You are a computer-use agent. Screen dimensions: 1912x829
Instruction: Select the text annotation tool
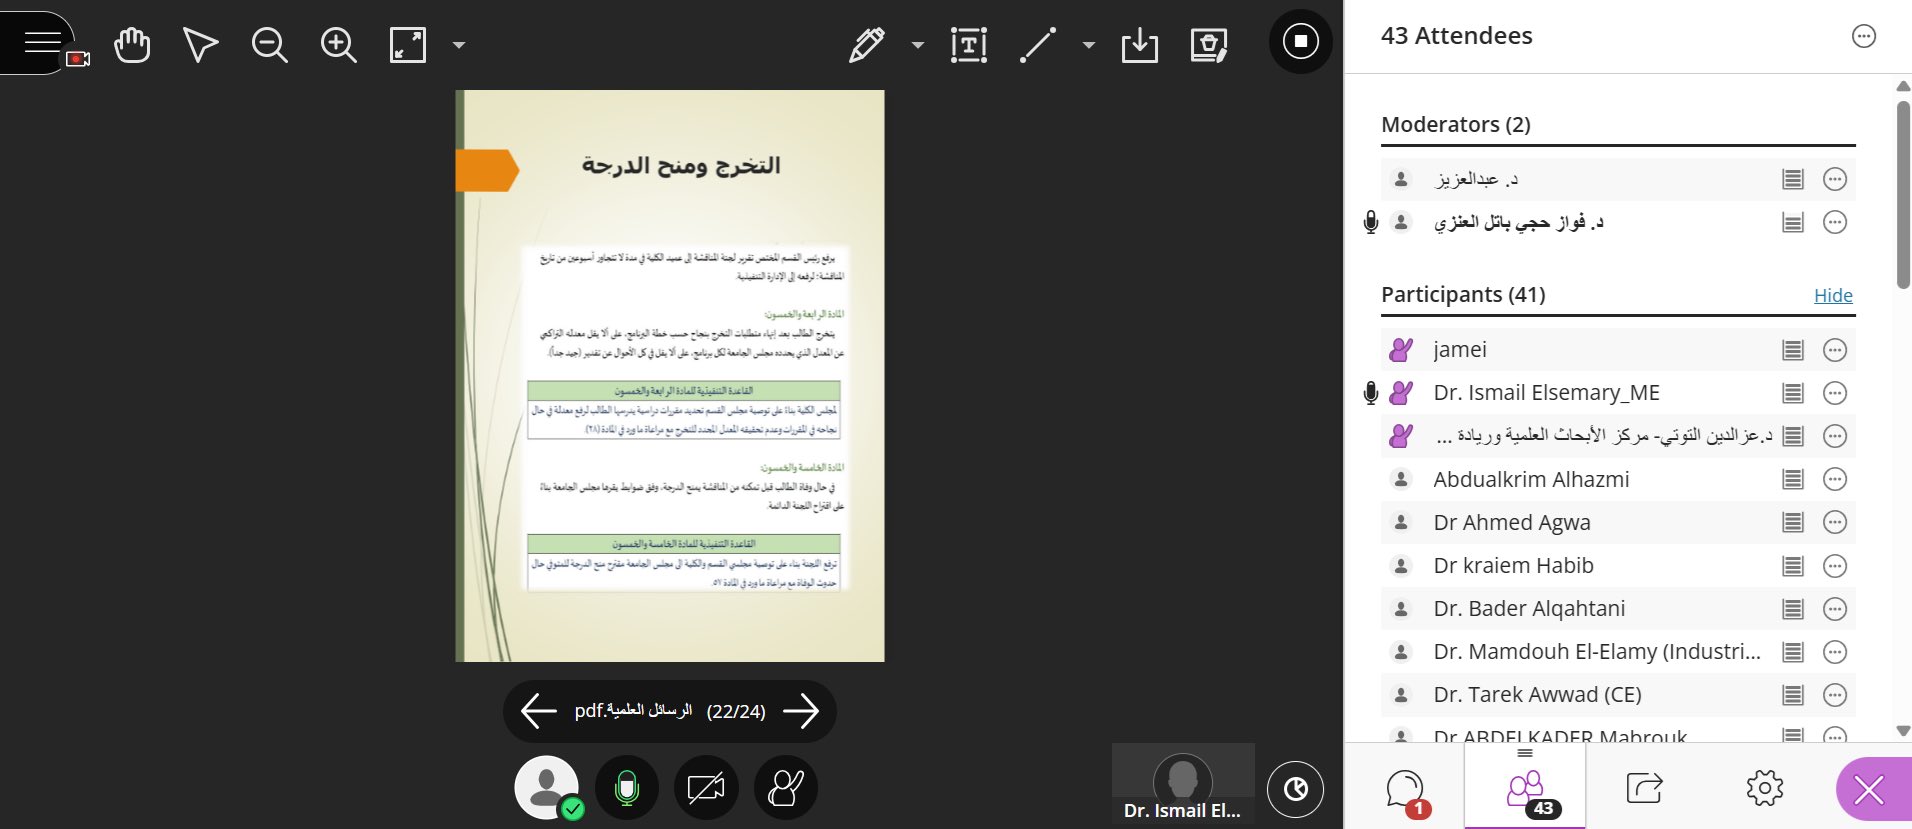pos(968,45)
